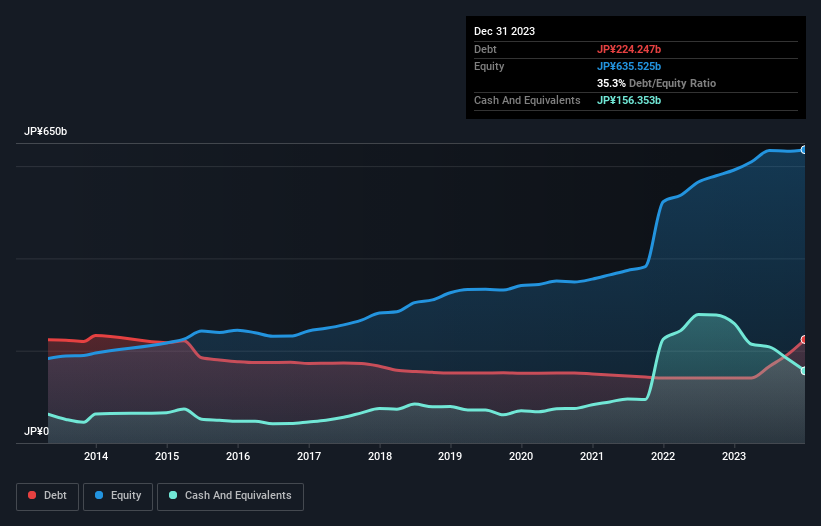Click the teal Cash endpoint marker on chart

(x=803, y=371)
